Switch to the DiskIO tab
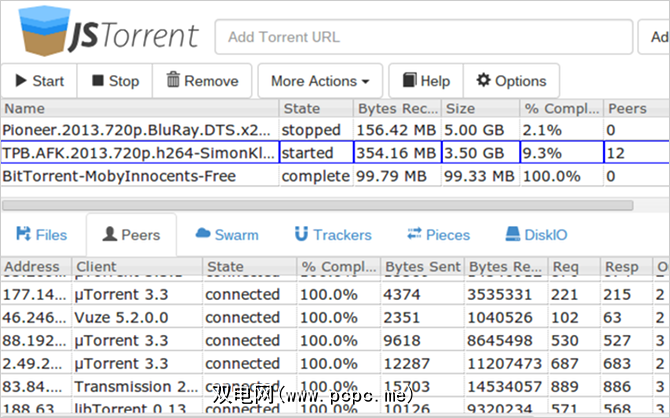670x418 pixels. [536, 235]
